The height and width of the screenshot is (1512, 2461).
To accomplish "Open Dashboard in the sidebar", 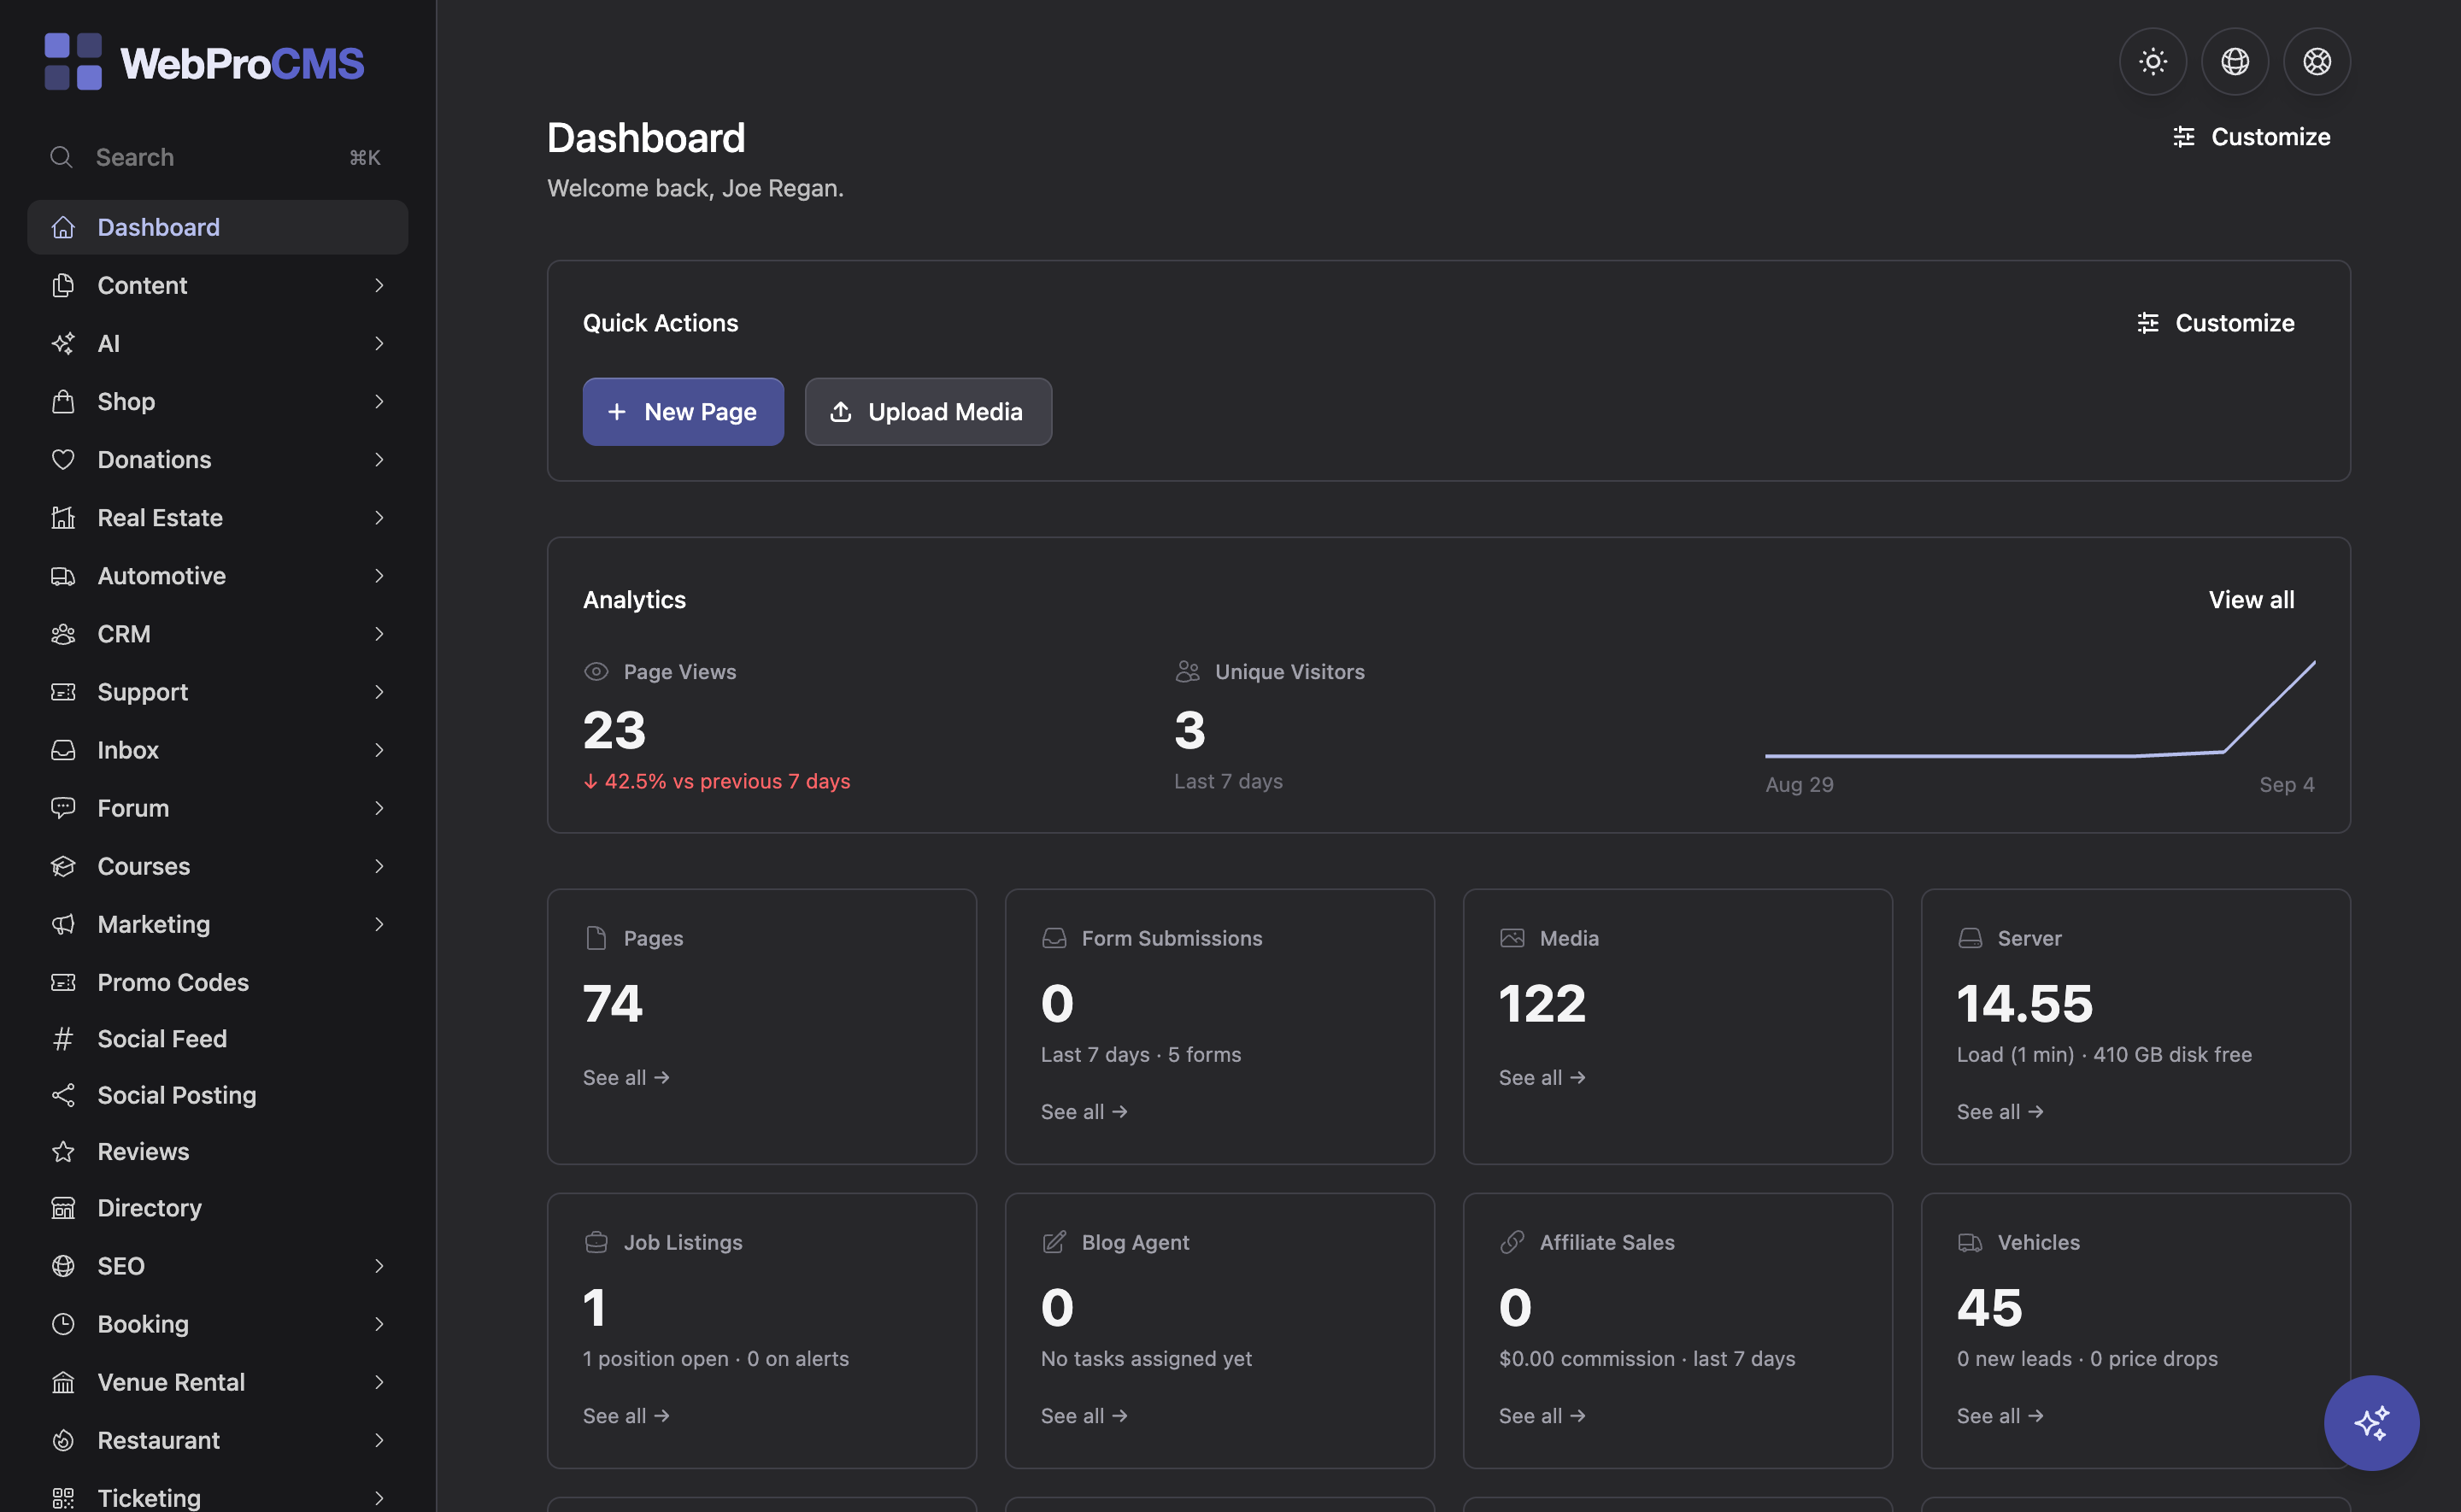I will click(217, 227).
